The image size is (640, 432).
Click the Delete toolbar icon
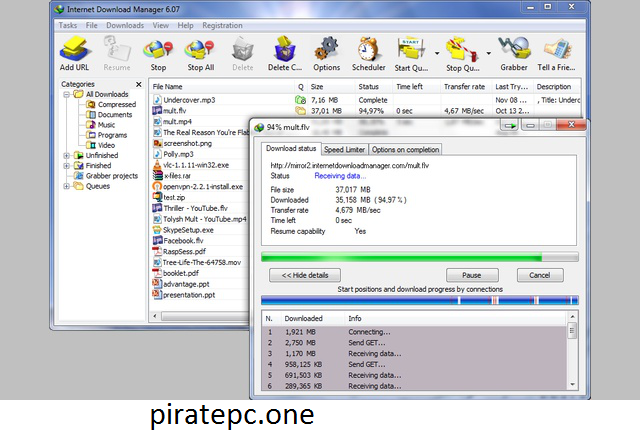243,53
